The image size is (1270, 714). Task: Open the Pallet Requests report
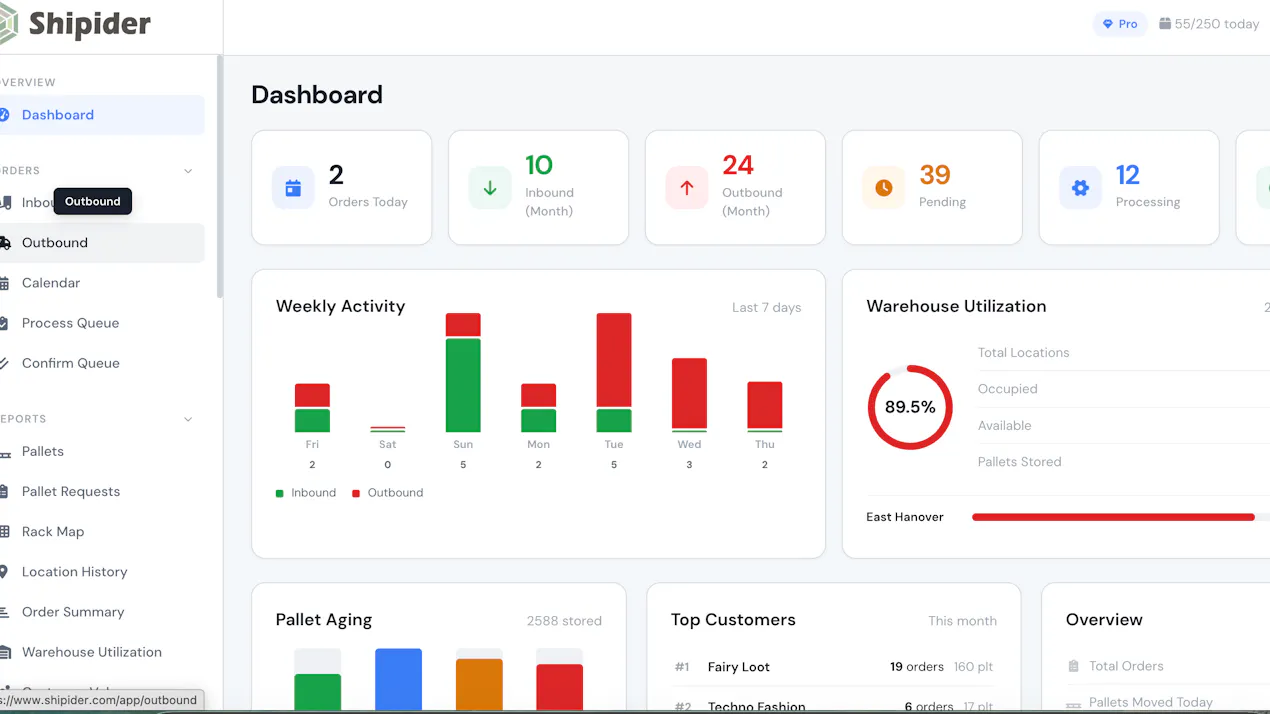tap(102, 492)
